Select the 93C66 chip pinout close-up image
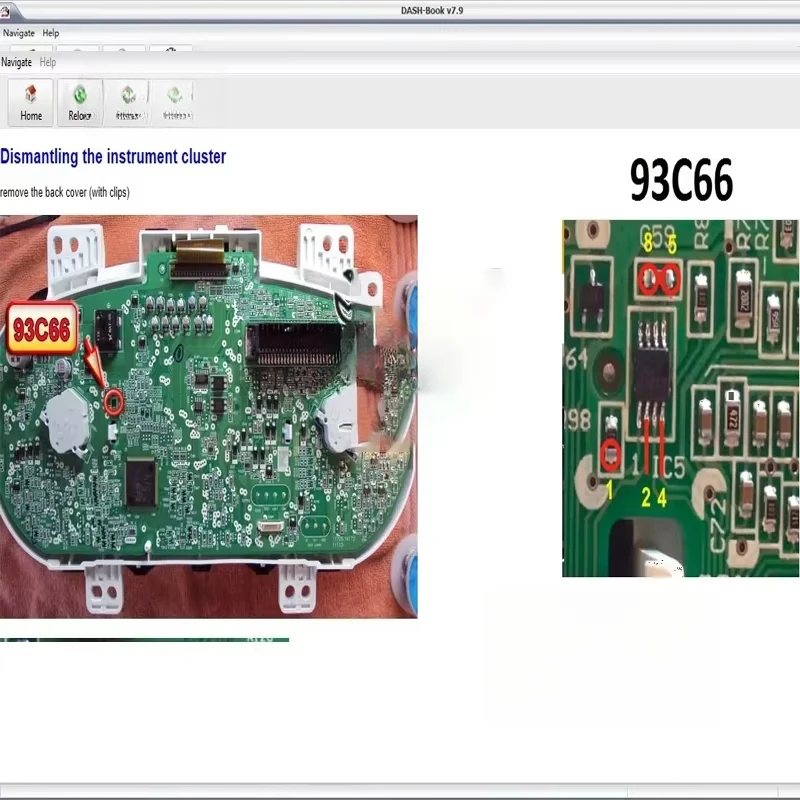The width and height of the screenshot is (800, 800). tap(681, 398)
